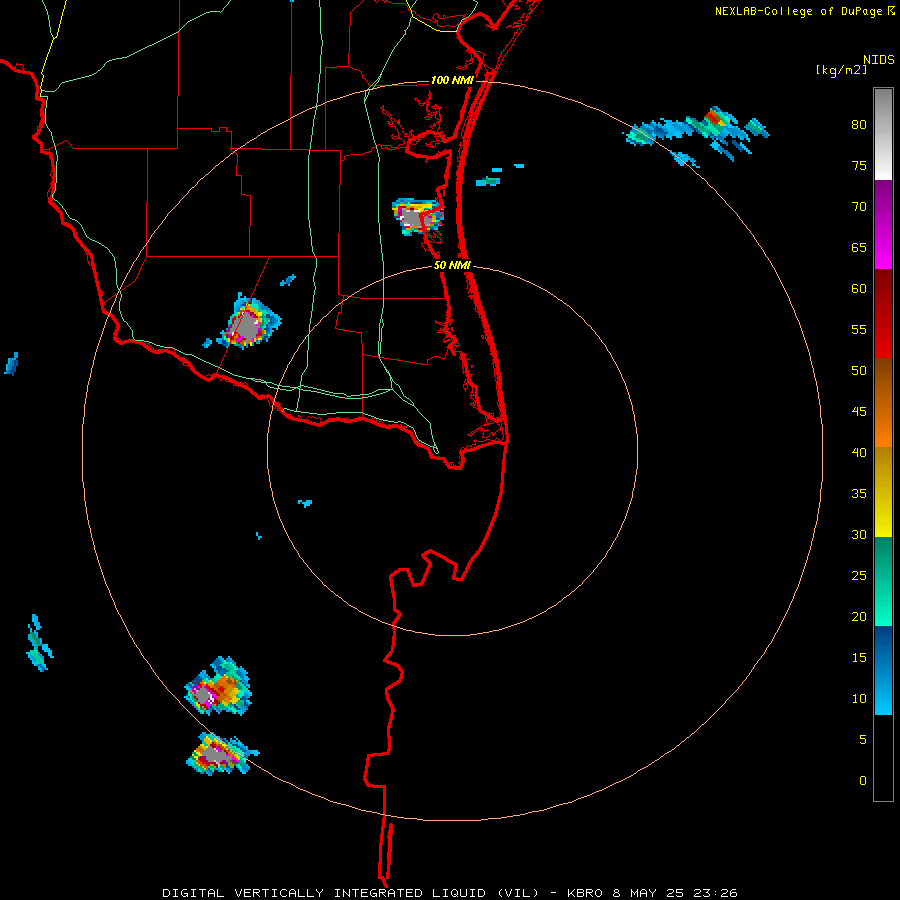Image resolution: width=900 pixels, height=900 pixels.
Task: Click the NEXLAB-College of DuPage credit text
Action: pos(798,11)
